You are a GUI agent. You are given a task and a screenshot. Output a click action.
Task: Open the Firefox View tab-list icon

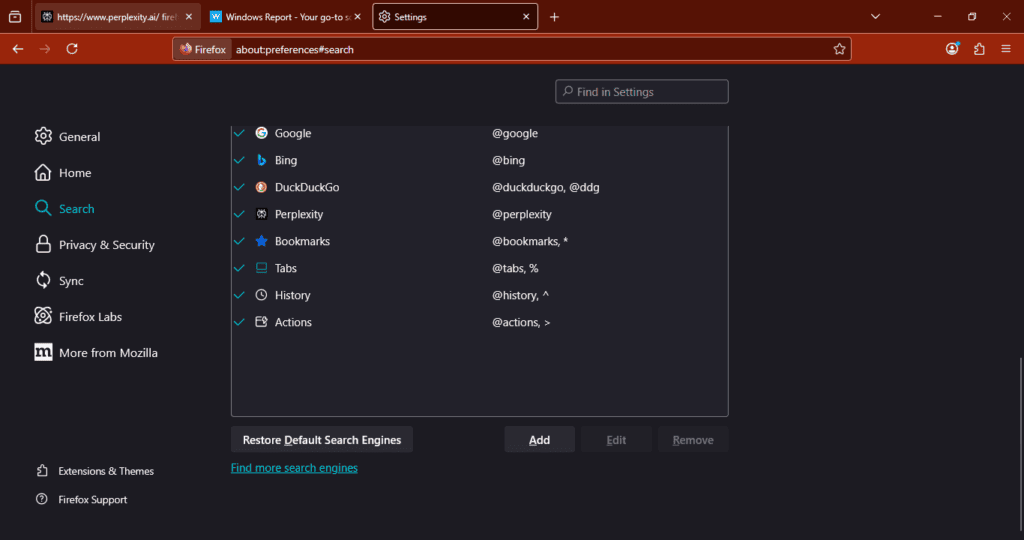point(15,17)
